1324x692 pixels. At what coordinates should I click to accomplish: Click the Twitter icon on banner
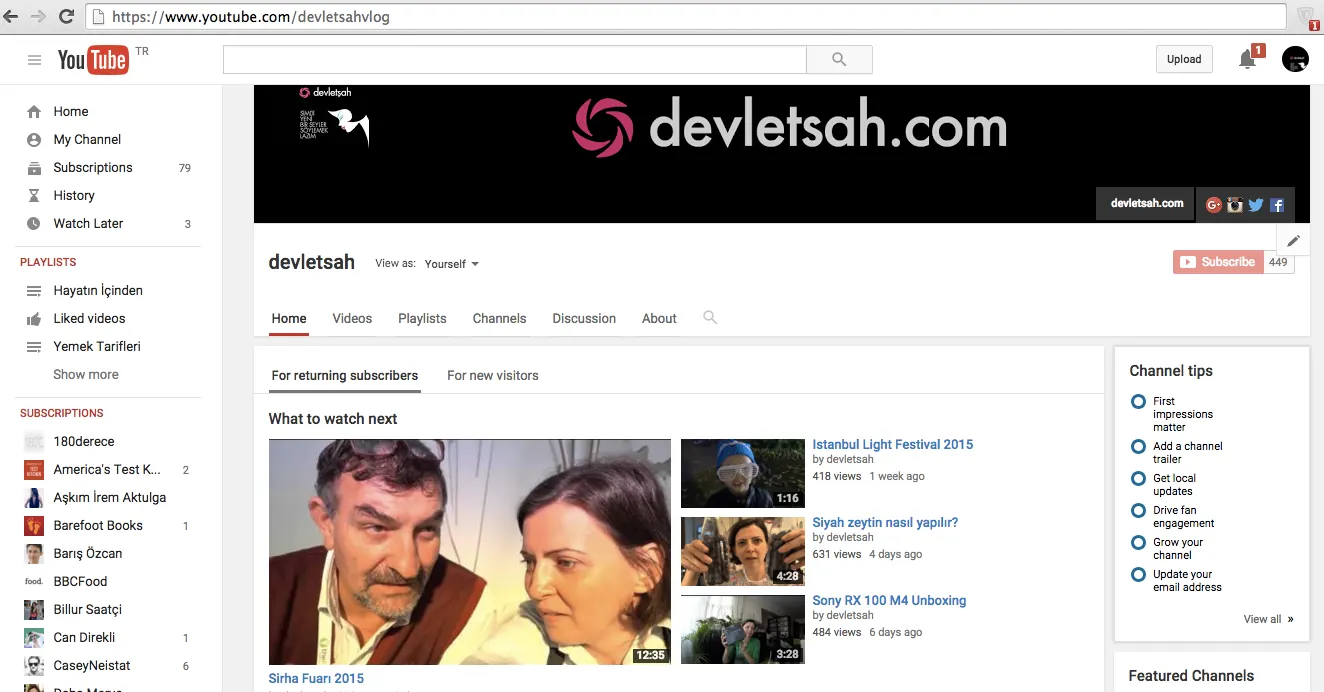tap(1256, 205)
